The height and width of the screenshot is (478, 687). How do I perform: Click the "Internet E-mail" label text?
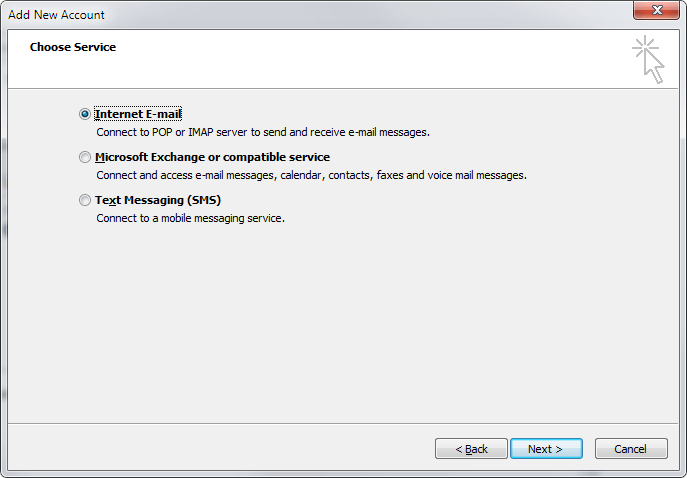pos(138,114)
